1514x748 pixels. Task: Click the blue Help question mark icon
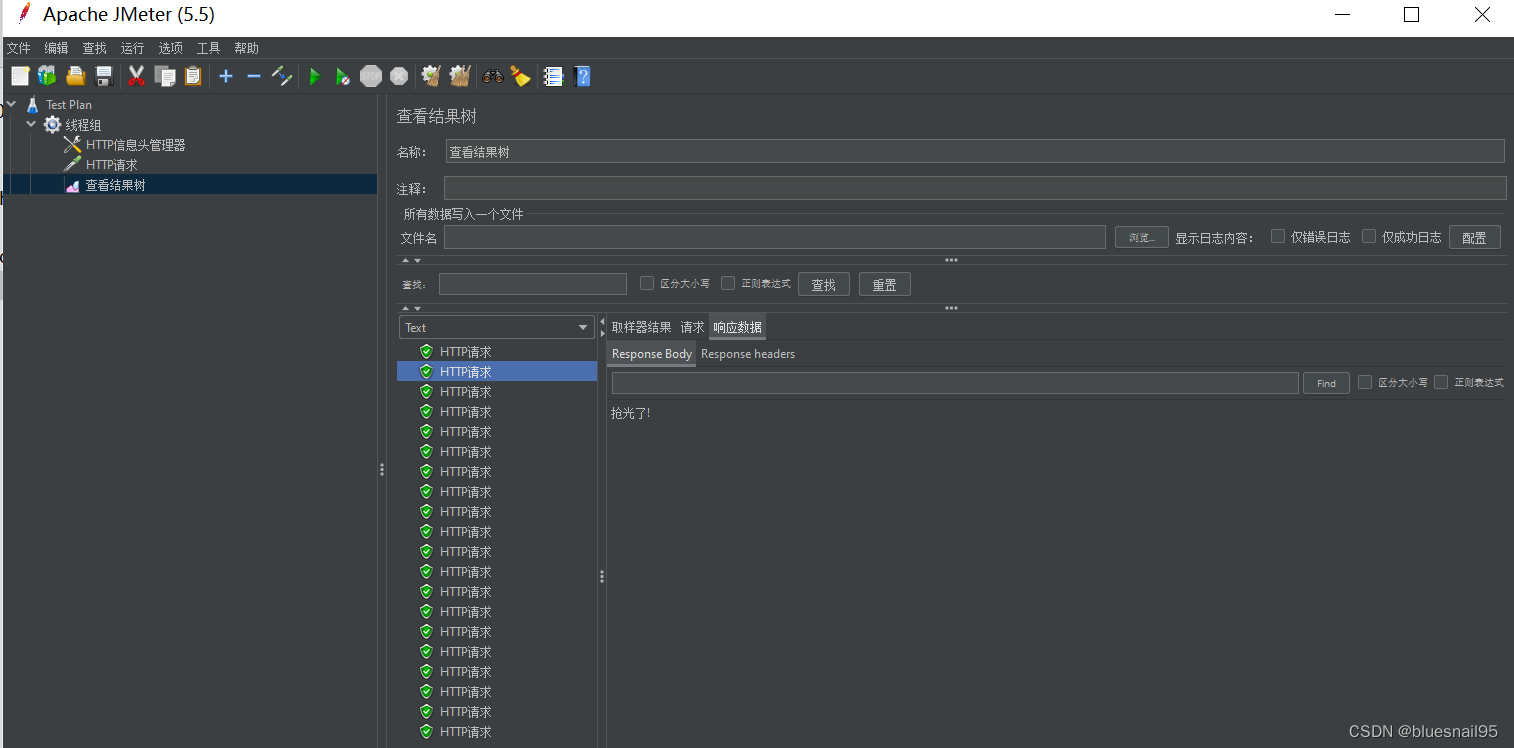[x=582, y=76]
